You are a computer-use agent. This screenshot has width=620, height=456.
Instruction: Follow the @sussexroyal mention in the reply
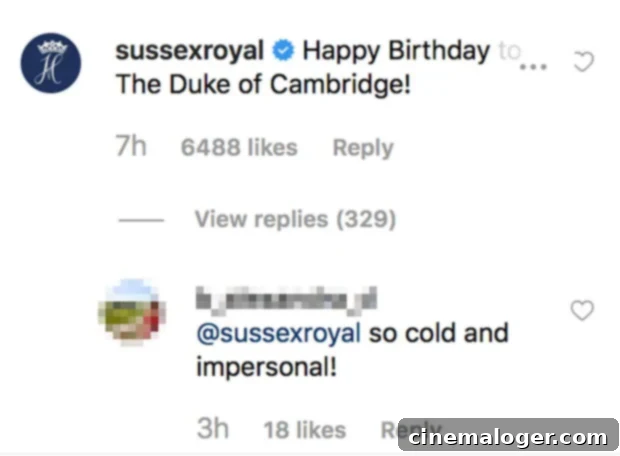[x=279, y=333]
